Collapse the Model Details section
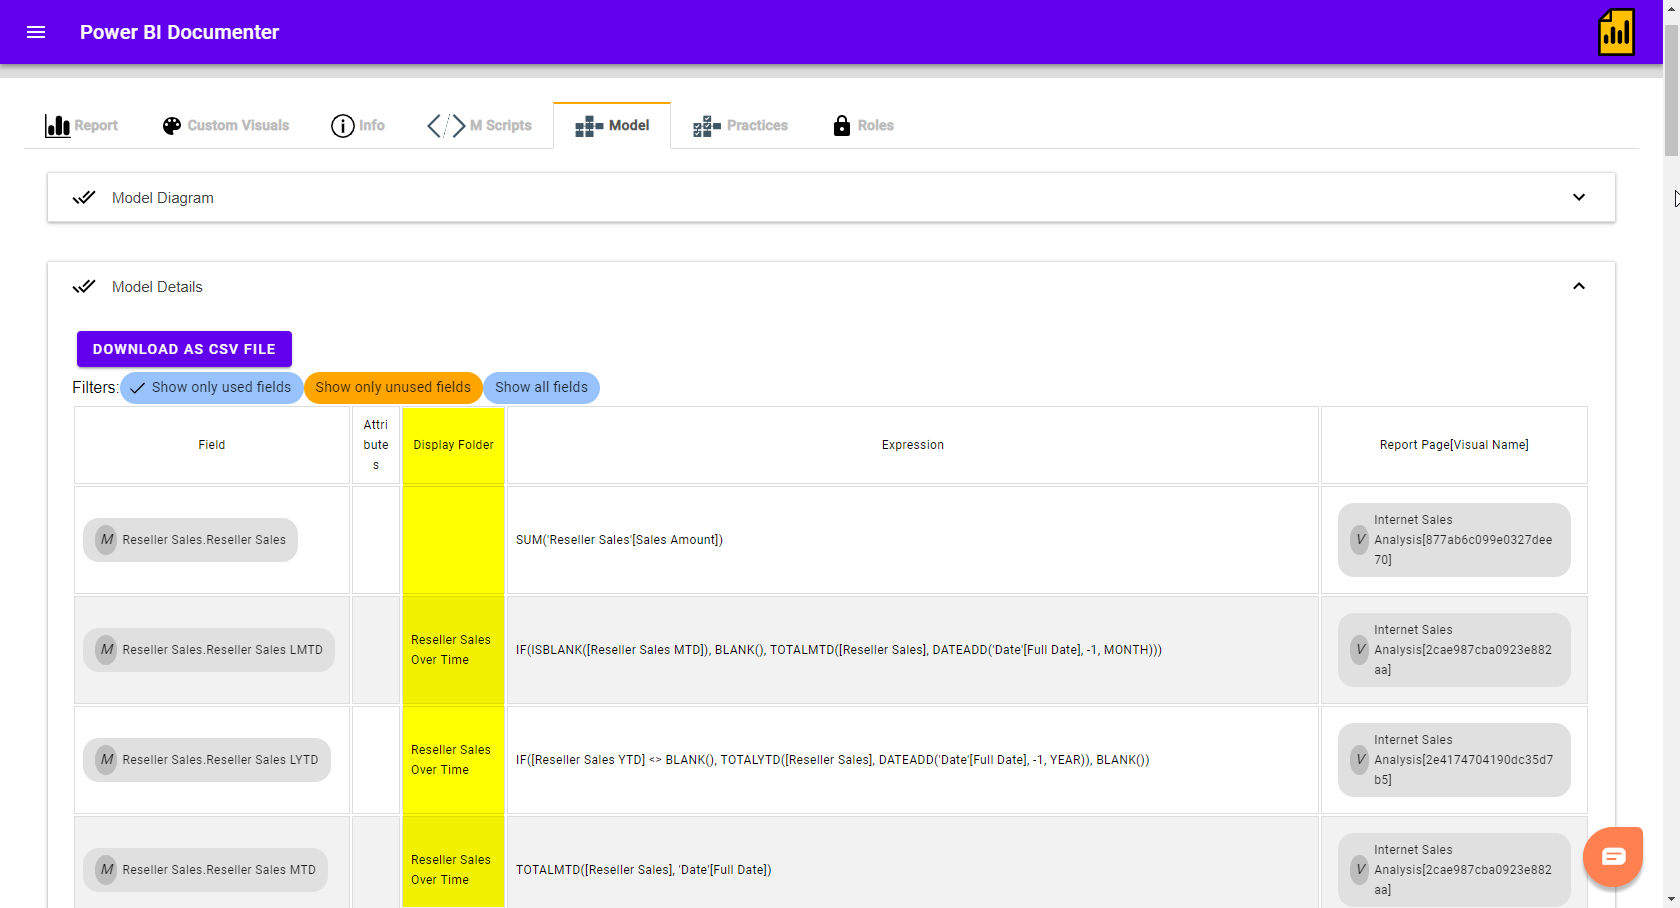 (x=1578, y=286)
